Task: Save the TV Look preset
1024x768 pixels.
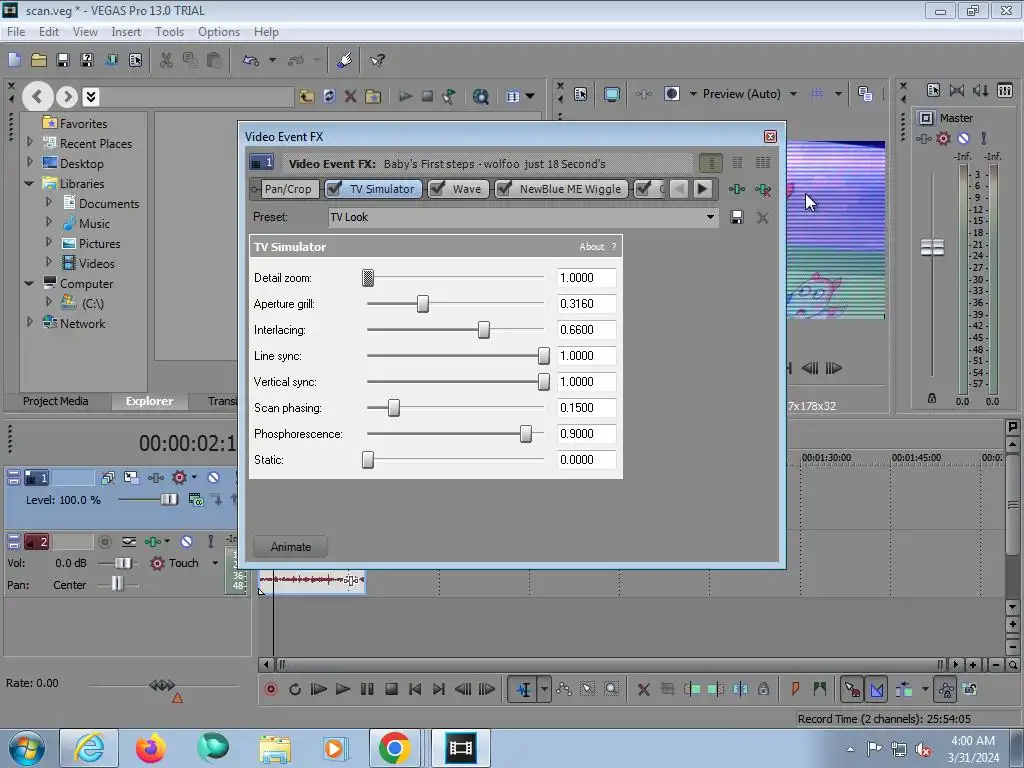Action: 737,217
